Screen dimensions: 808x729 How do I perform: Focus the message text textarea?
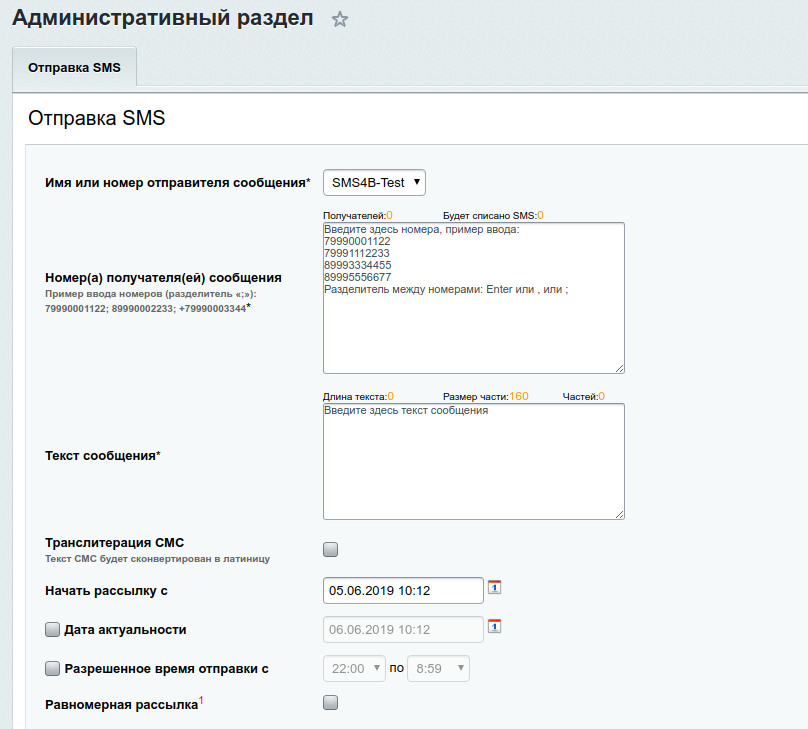point(473,465)
